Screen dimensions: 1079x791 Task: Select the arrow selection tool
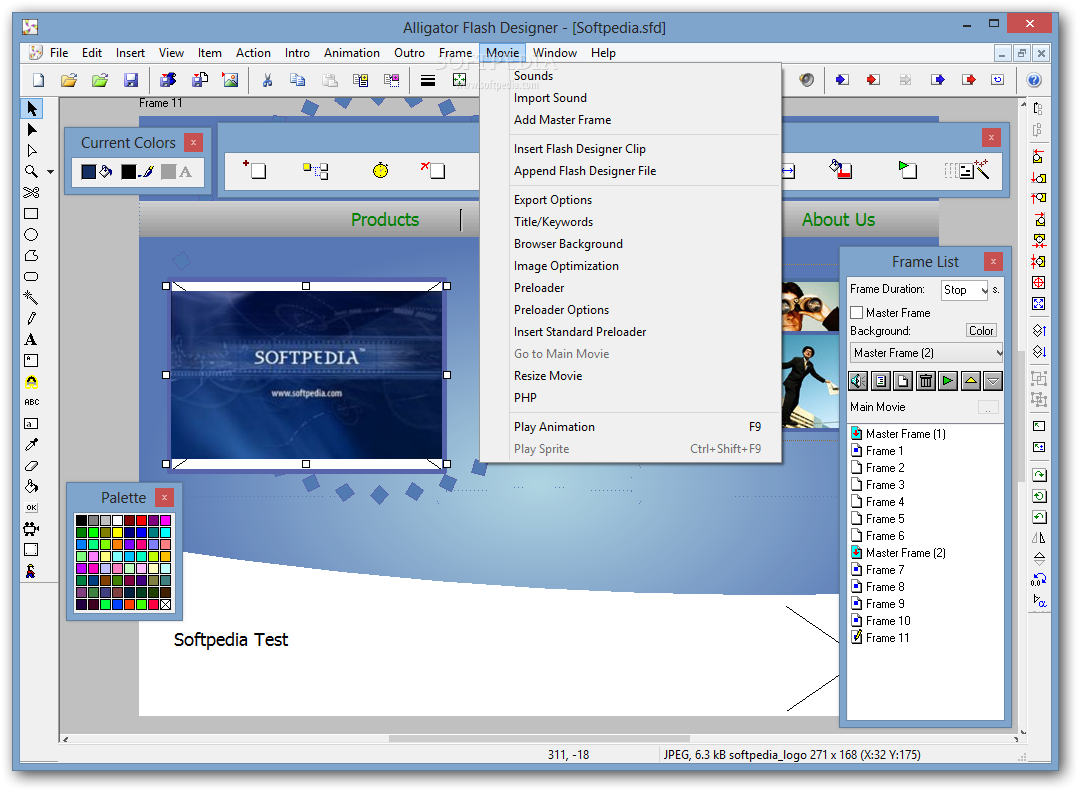32,109
